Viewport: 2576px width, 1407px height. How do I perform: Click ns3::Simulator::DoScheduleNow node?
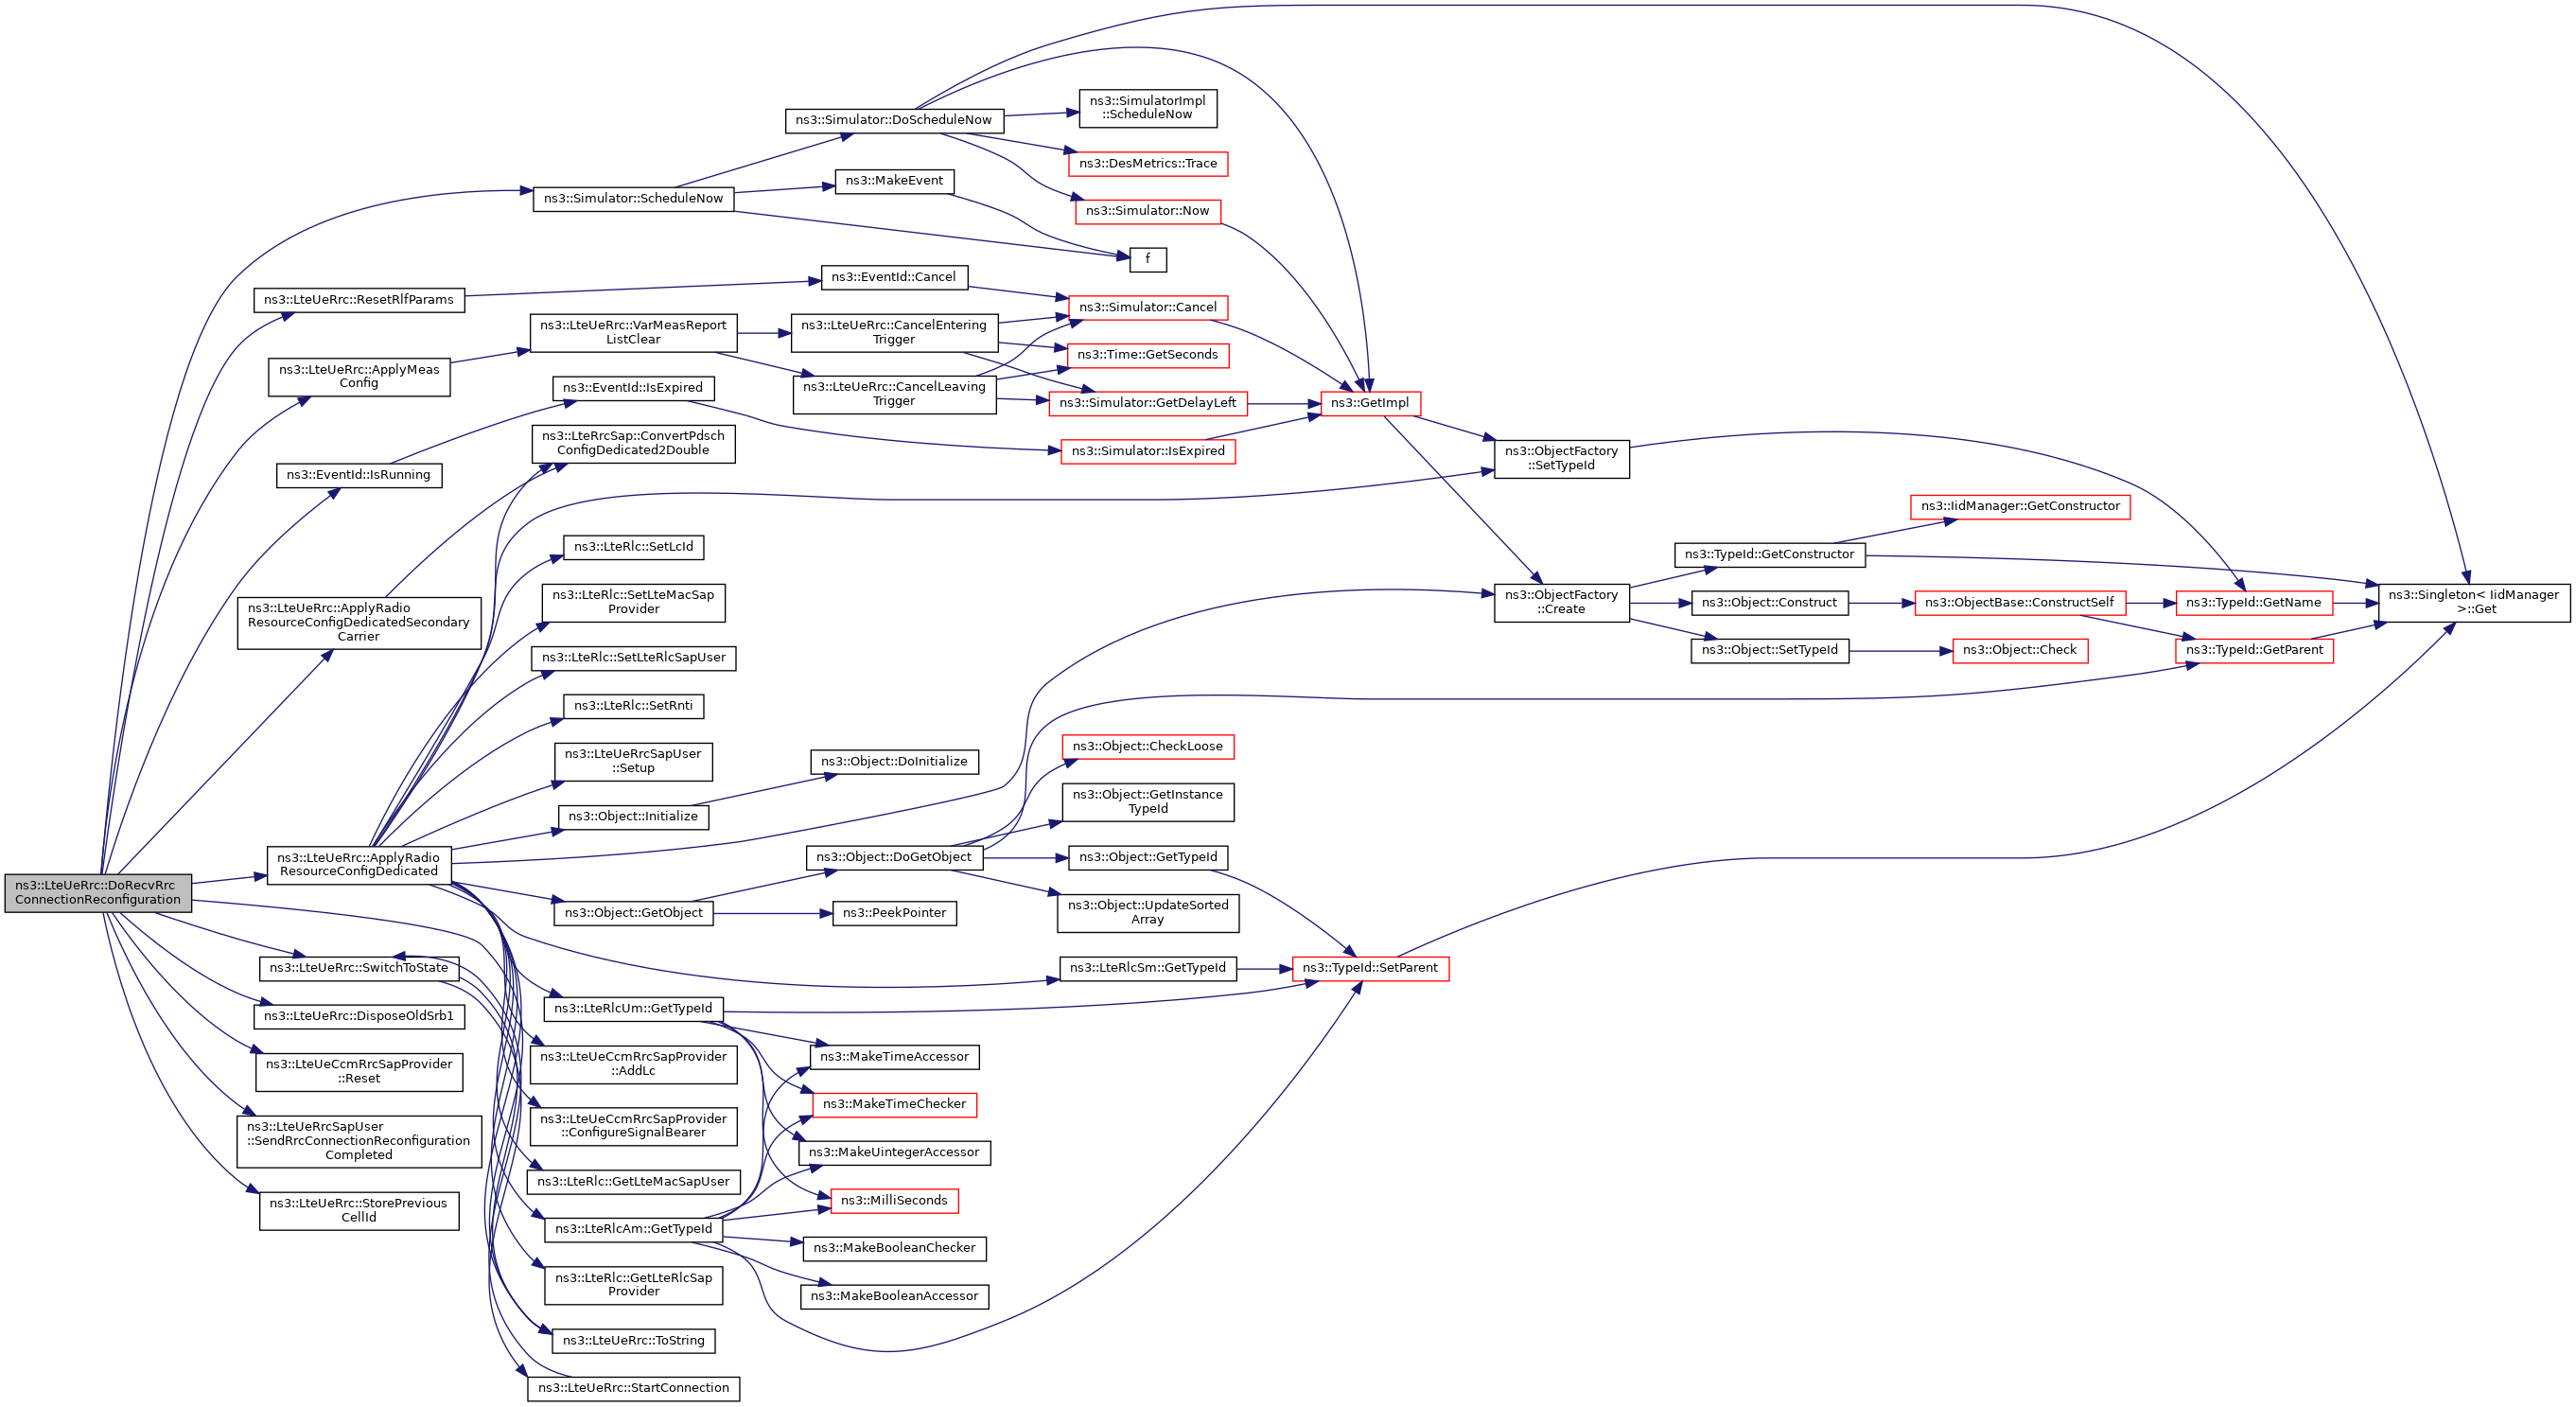(x=893, y=120)
